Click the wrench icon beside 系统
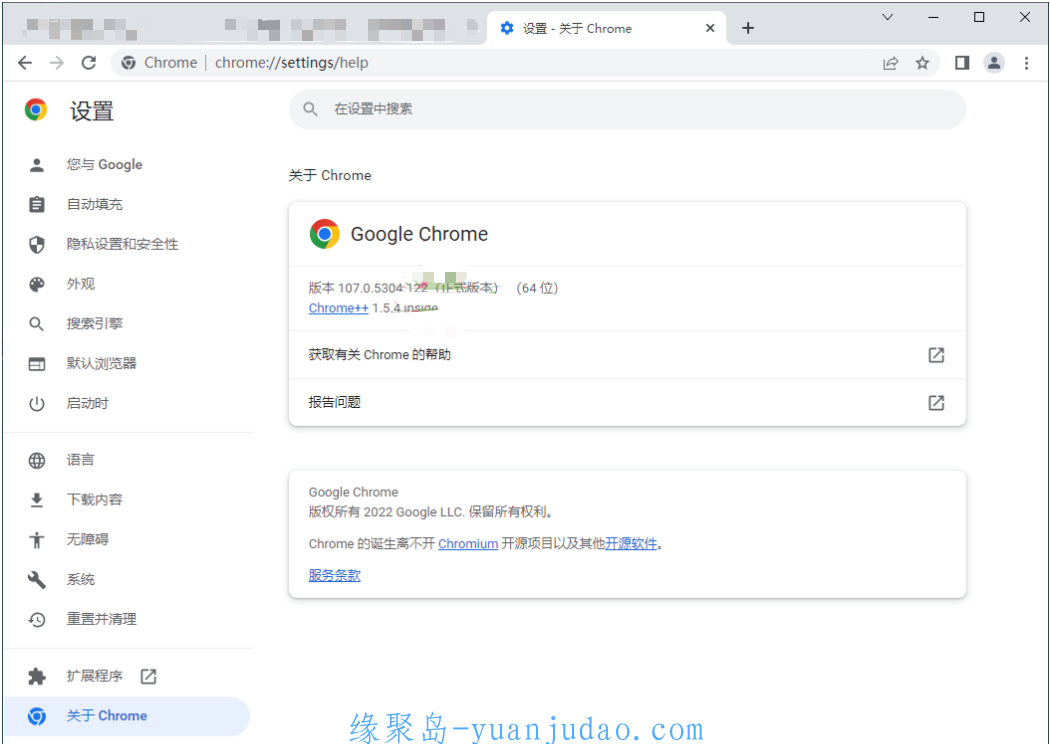This screenshot has width=1050, height=744. tap(37, 580)
